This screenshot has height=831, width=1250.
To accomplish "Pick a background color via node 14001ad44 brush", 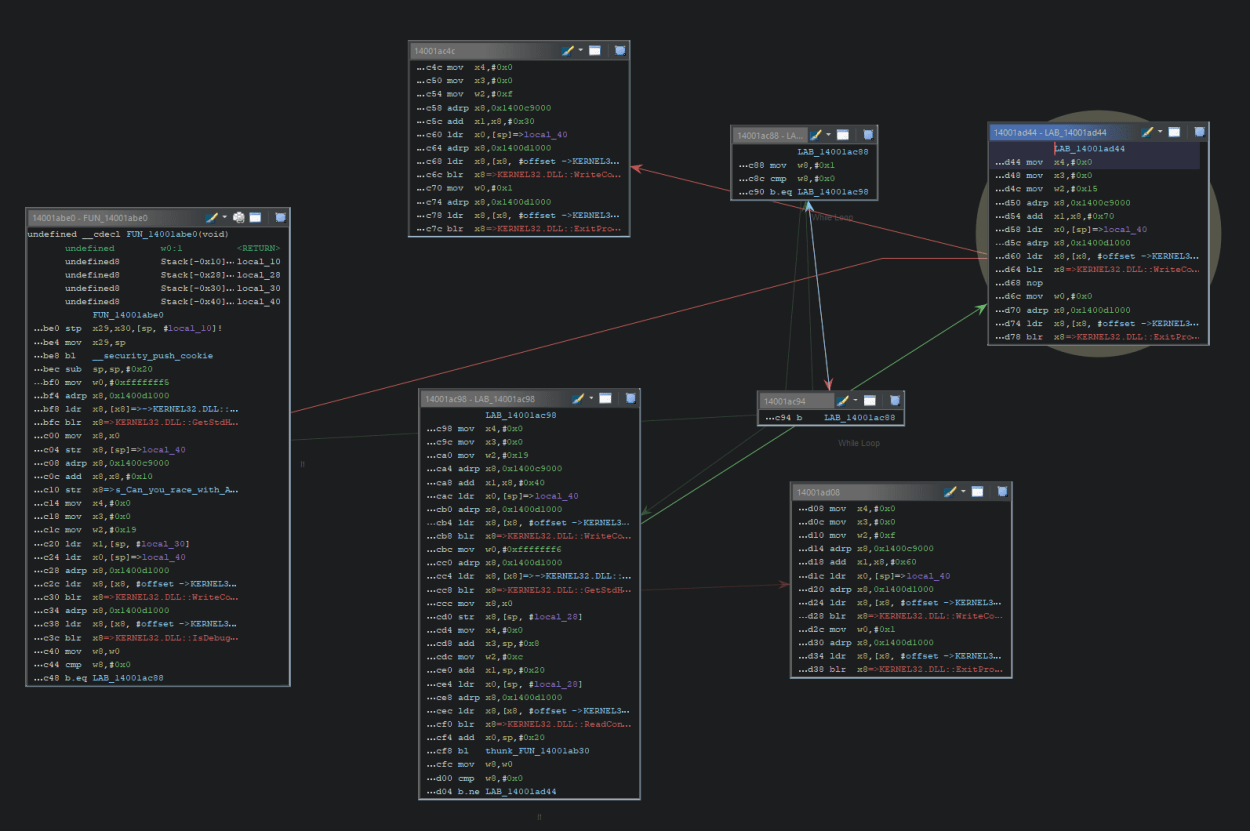I will (1147, 132).
